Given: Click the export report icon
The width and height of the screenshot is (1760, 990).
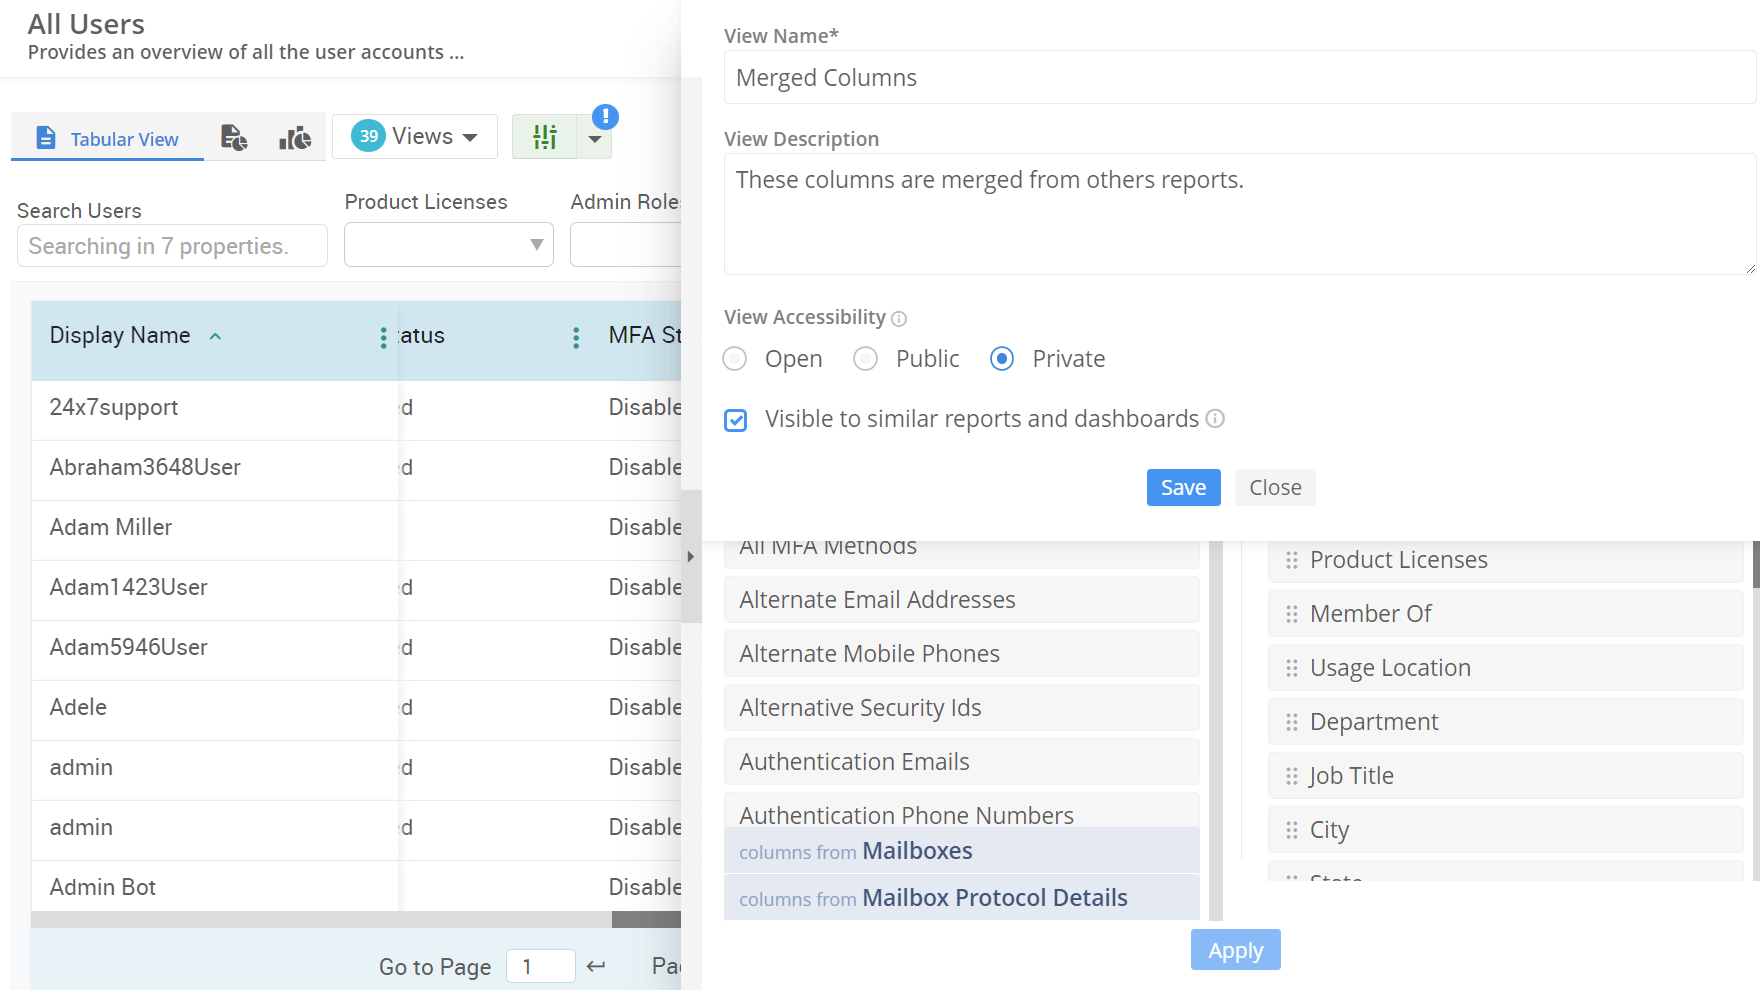Looking at the screenshot, I should [233, 138].
